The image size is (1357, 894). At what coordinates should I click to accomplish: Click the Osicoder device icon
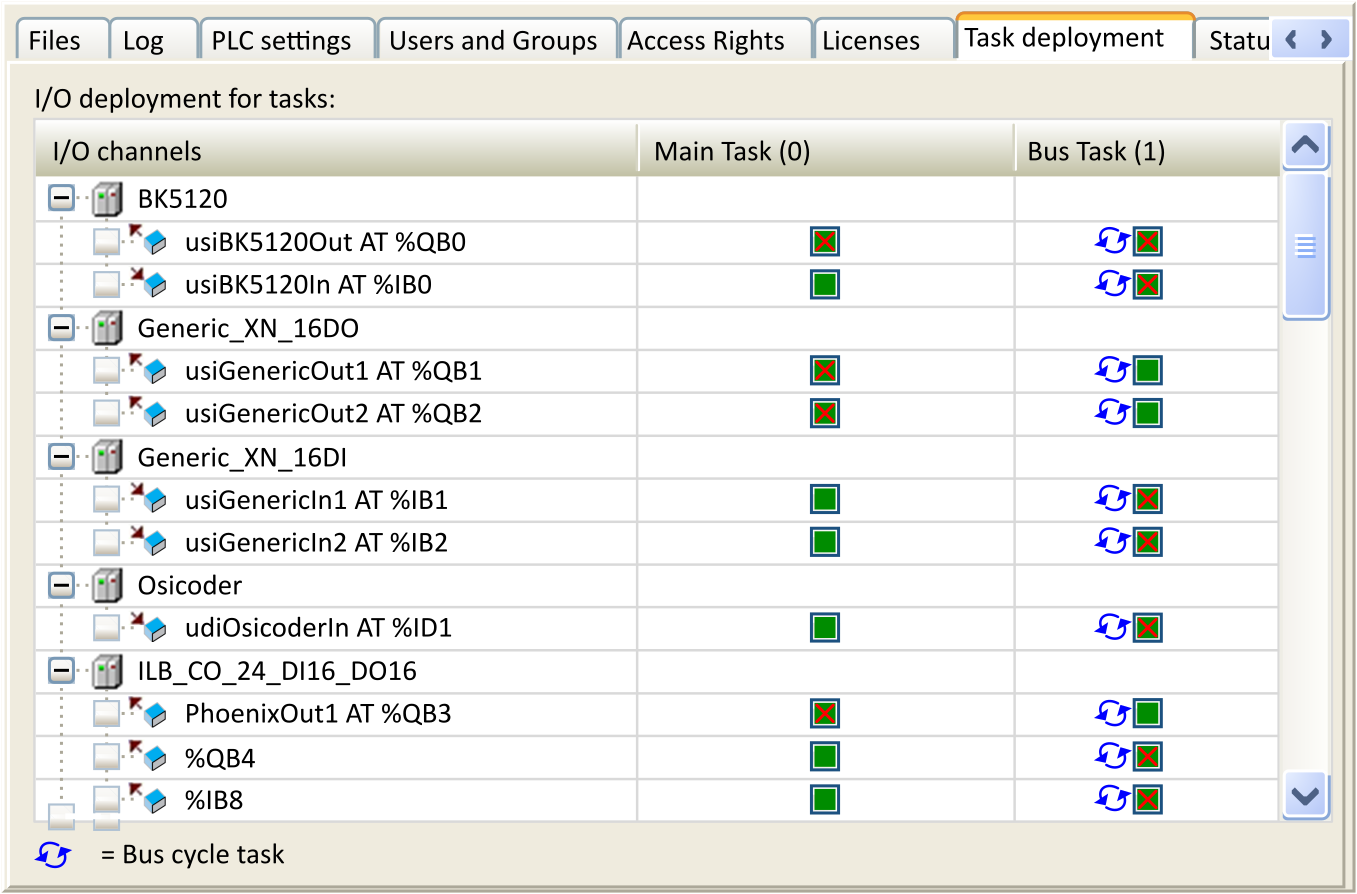click(x=107, y=585)
